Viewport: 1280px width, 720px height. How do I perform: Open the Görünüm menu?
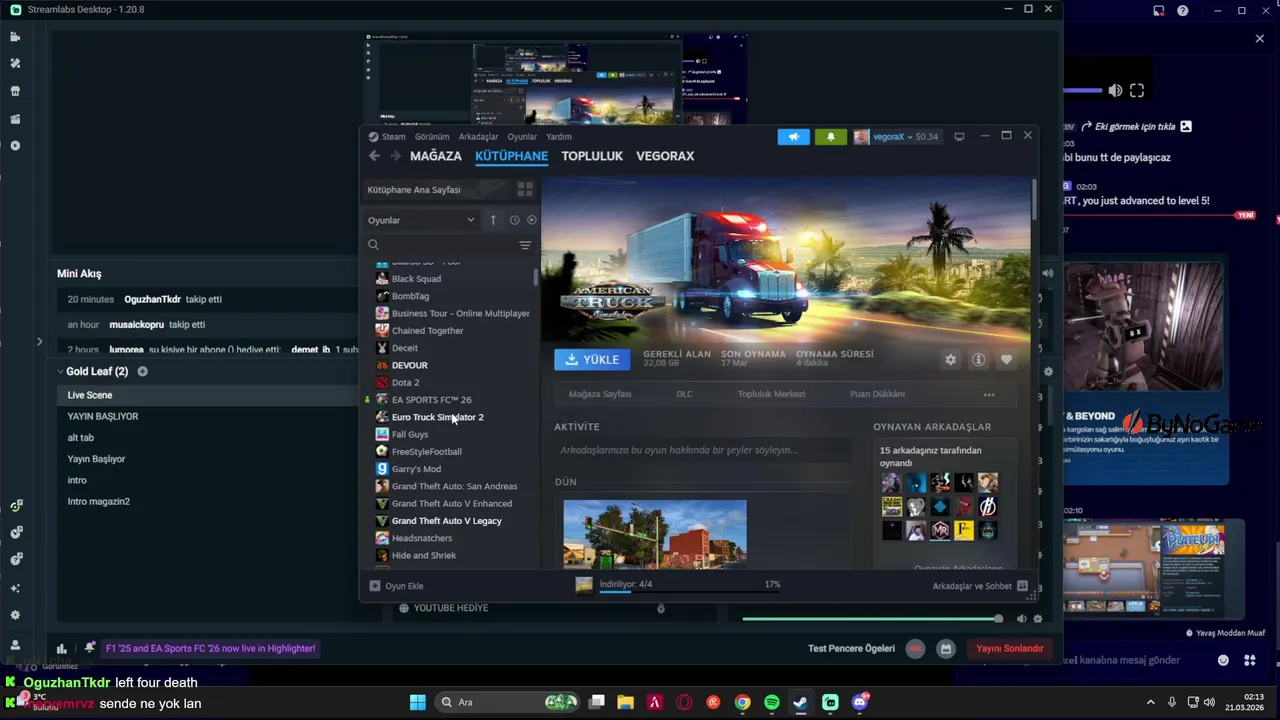pyautogui.click(x=432, y=137)
